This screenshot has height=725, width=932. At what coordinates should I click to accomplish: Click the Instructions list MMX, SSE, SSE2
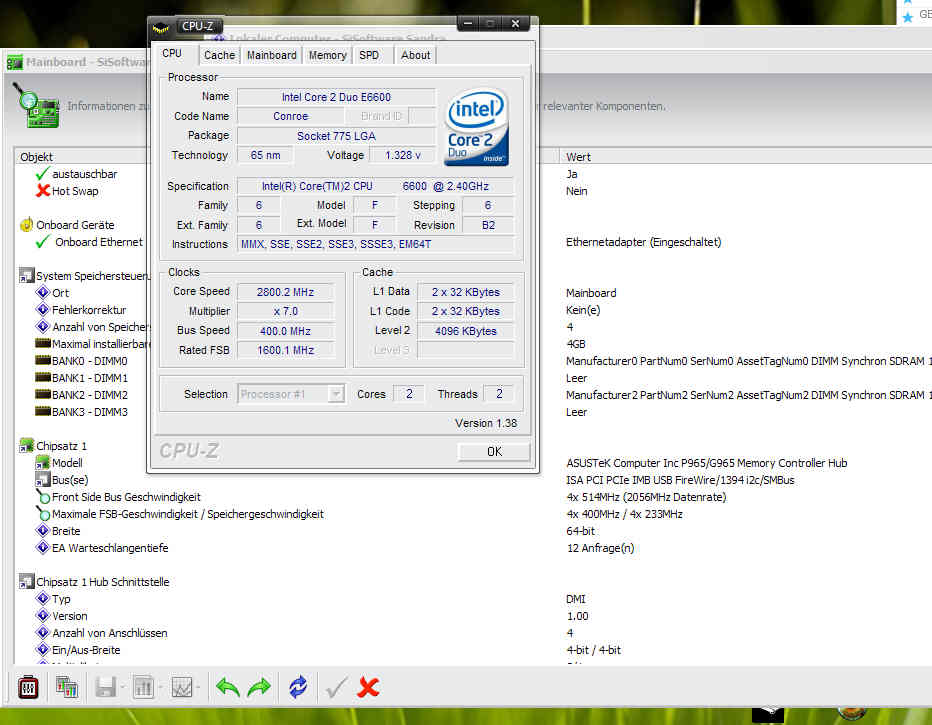[x=376, y=244]
